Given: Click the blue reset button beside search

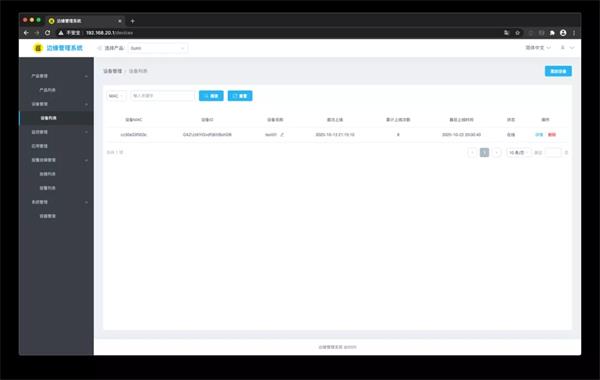Looking at the screenshot, I should 240,96.
